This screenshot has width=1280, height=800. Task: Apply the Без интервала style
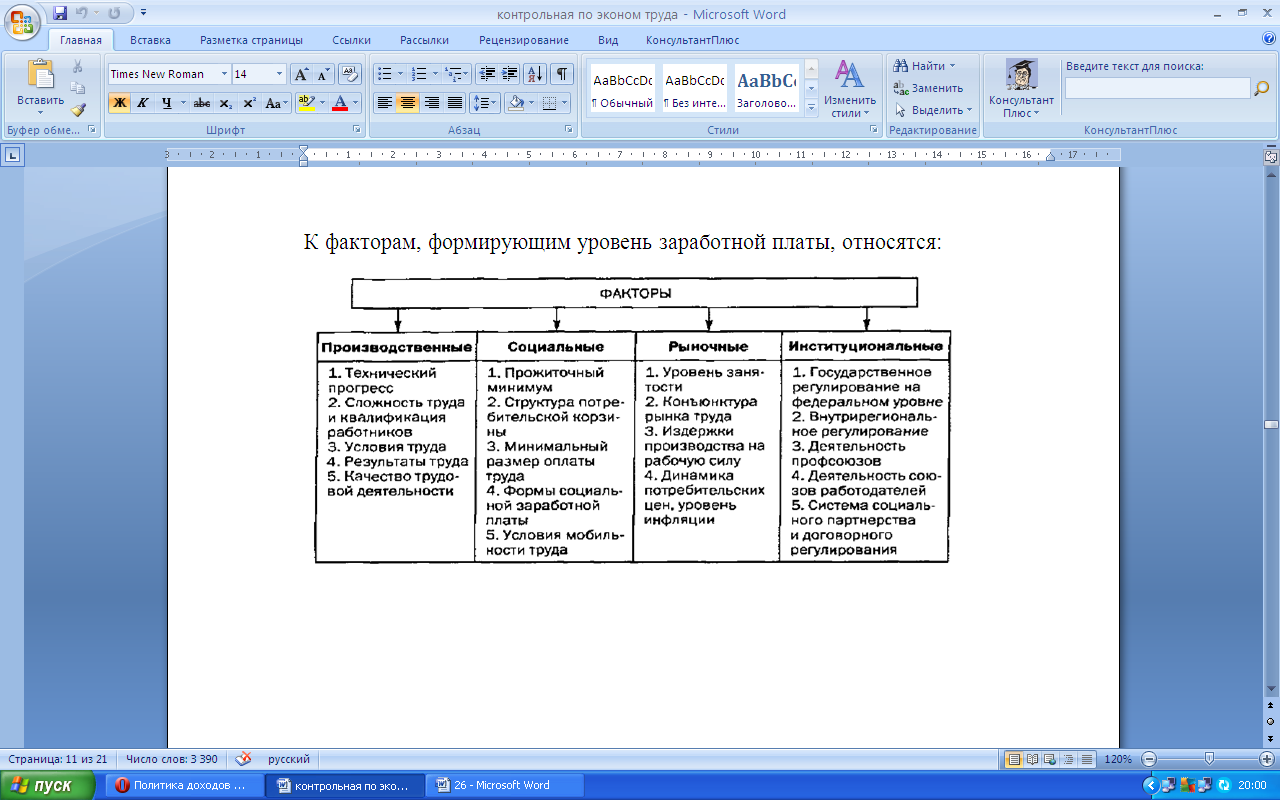tap(694, 88)
